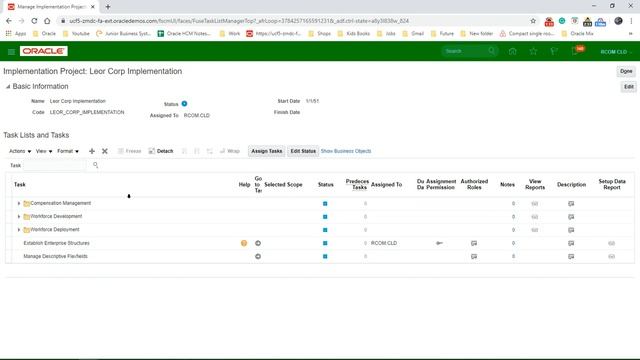Click the Edit Status button
The height and width of the screenshot is (360, 640).
(x=303, y=151)
